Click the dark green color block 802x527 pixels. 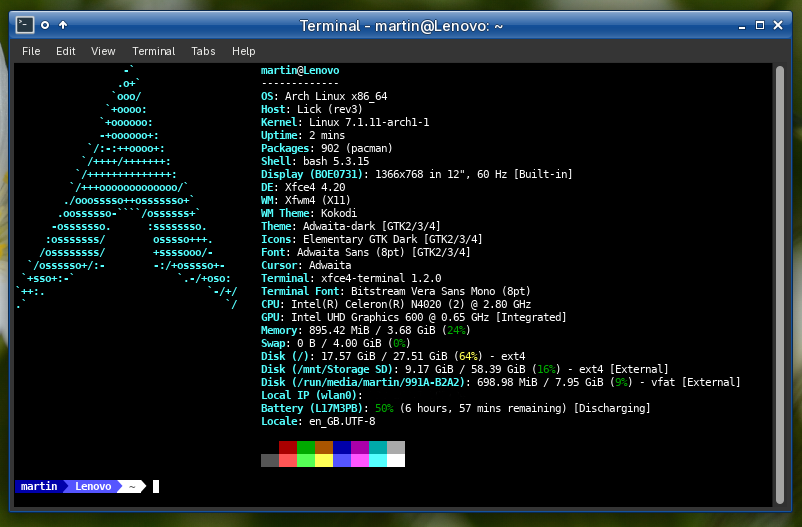pyautogui.click(x=306, y=447)
